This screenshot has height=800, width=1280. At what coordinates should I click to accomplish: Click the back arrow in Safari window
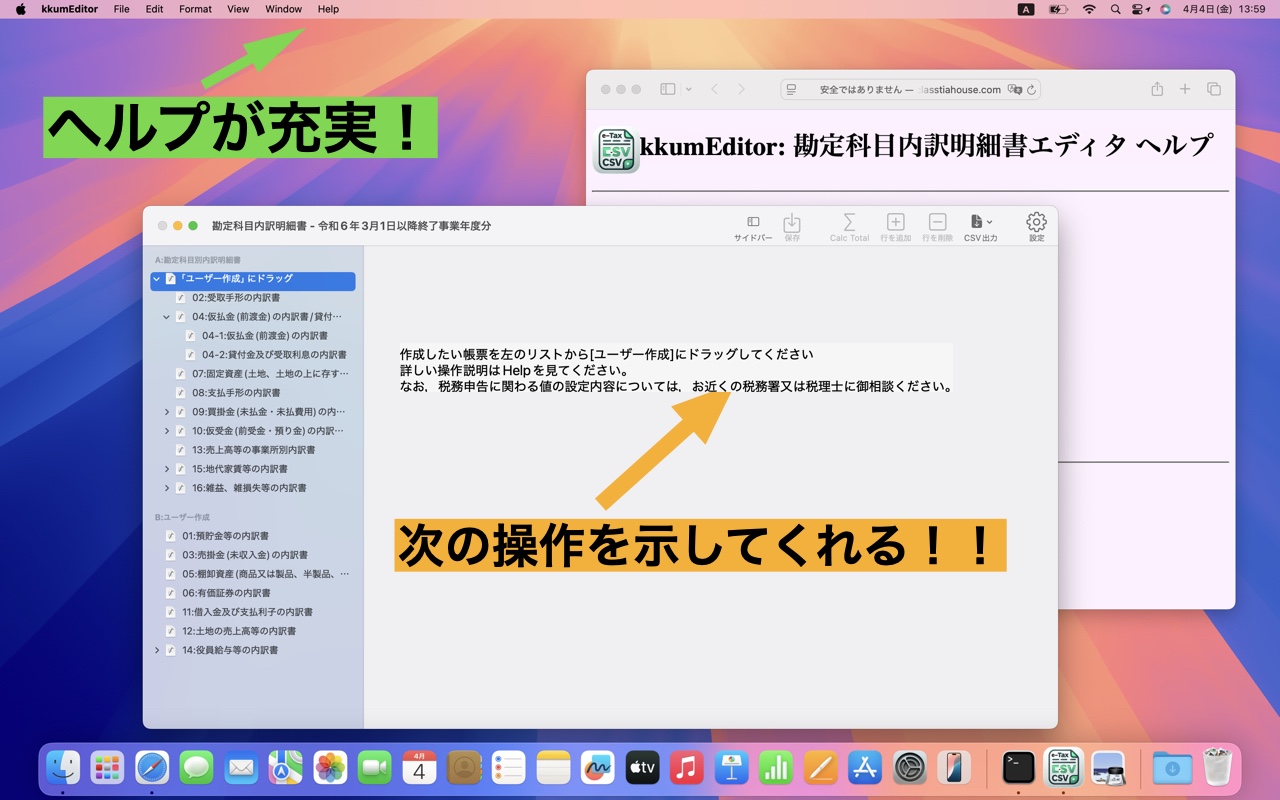pos(714,89)
